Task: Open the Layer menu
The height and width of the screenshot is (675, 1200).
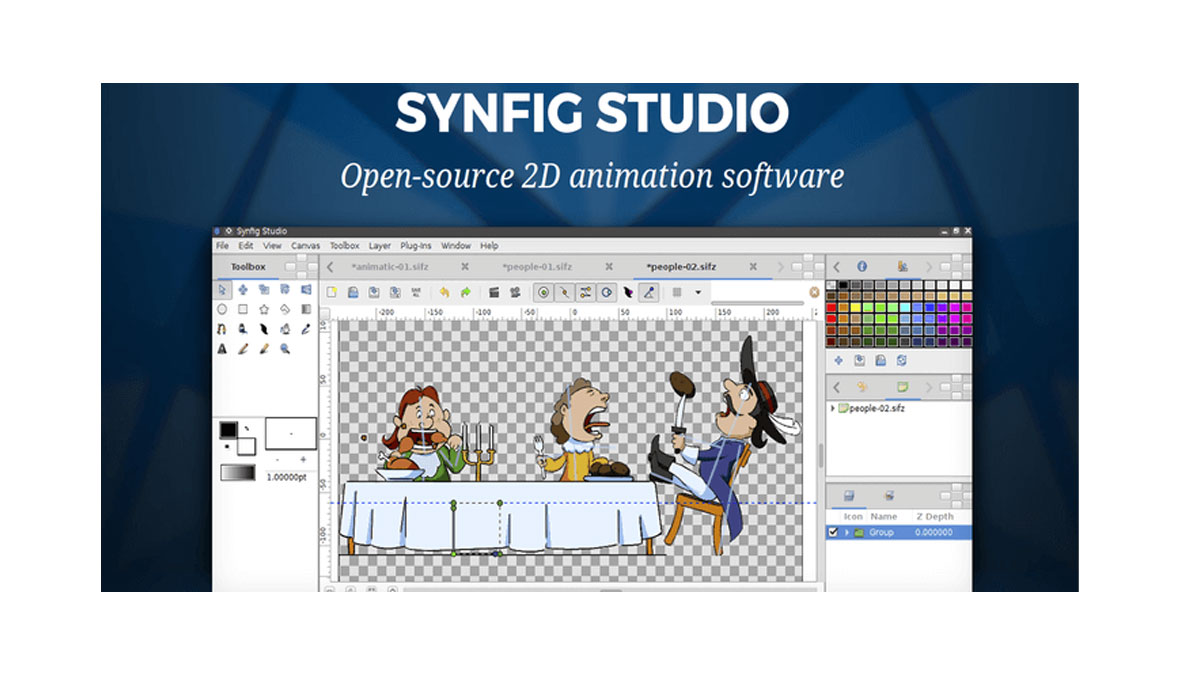Action: 378,245
